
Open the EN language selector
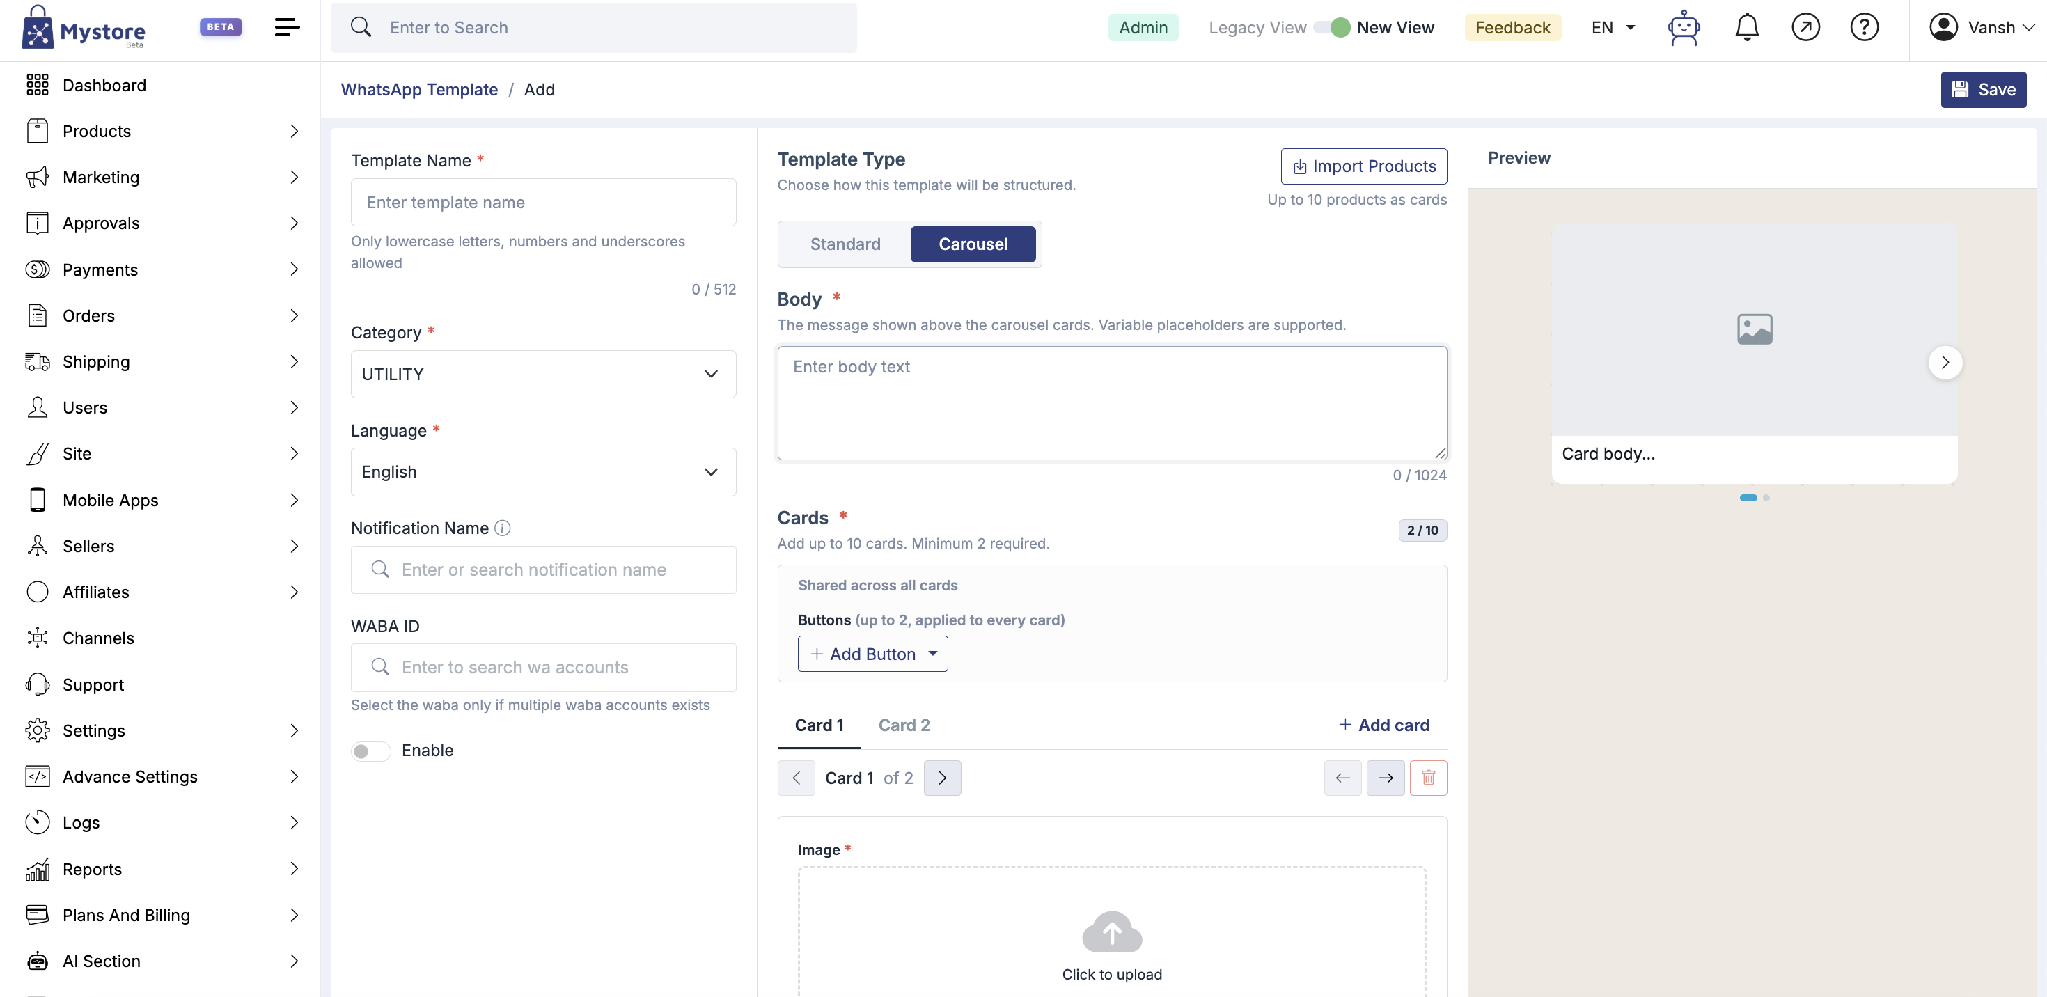(x=1613, y=28)
